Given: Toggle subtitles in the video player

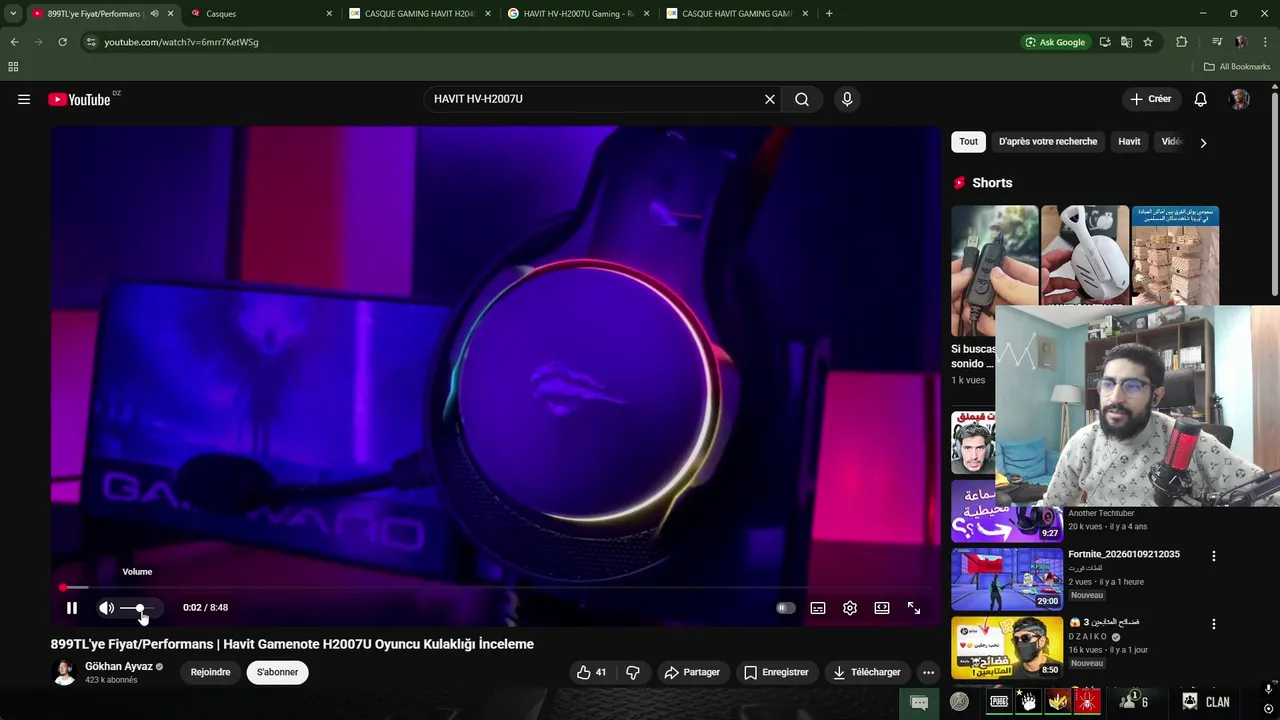Looking at the screenshot, I should pos(818,608).
